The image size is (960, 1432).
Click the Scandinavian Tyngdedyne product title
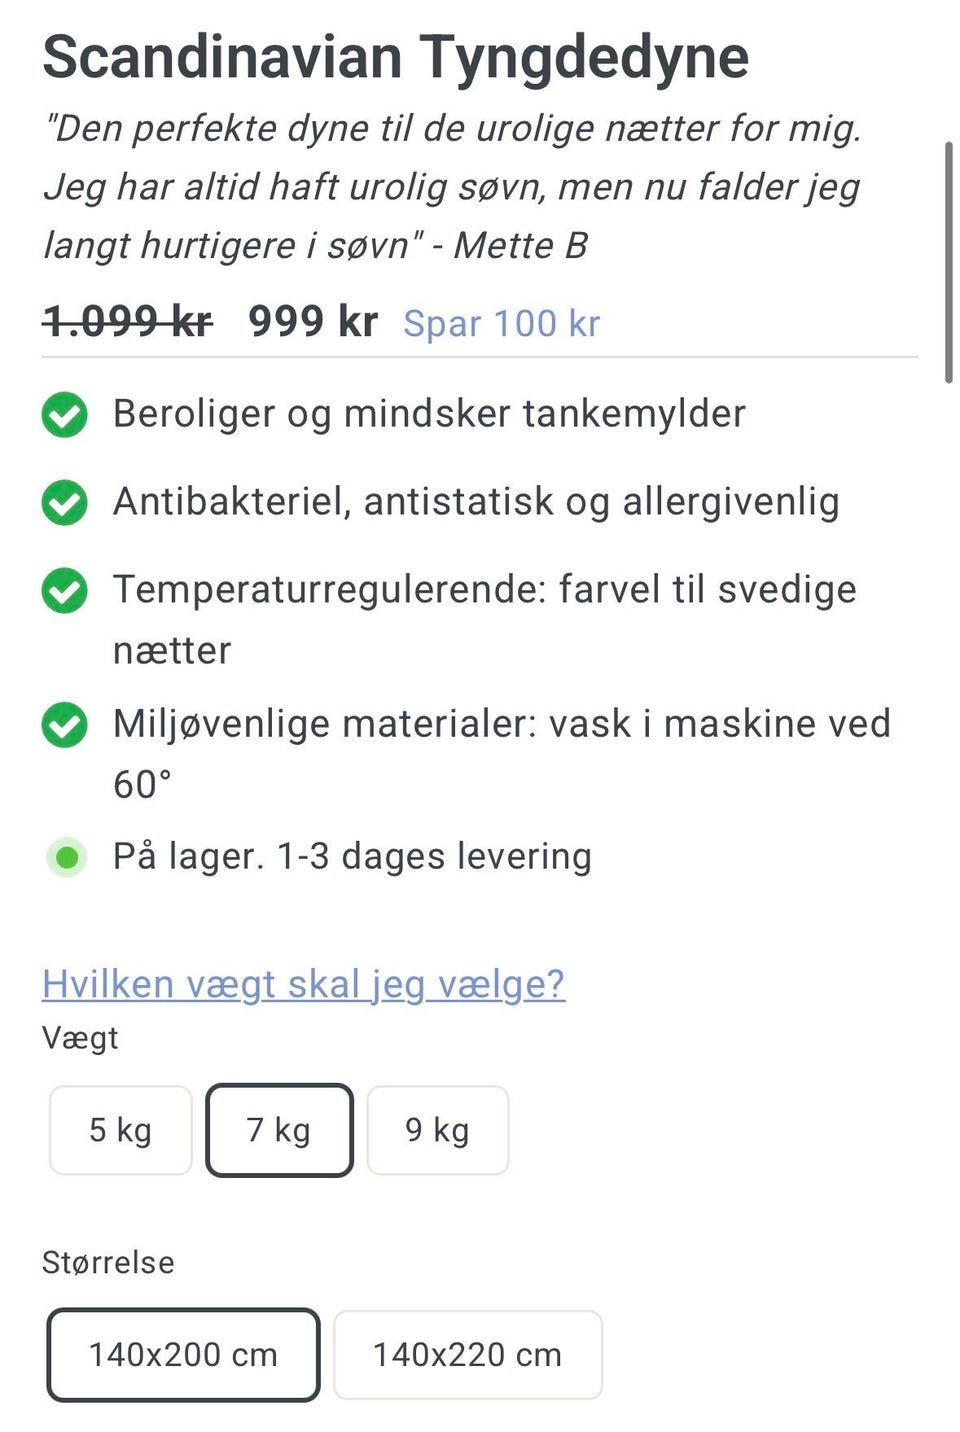pos(395,57)
